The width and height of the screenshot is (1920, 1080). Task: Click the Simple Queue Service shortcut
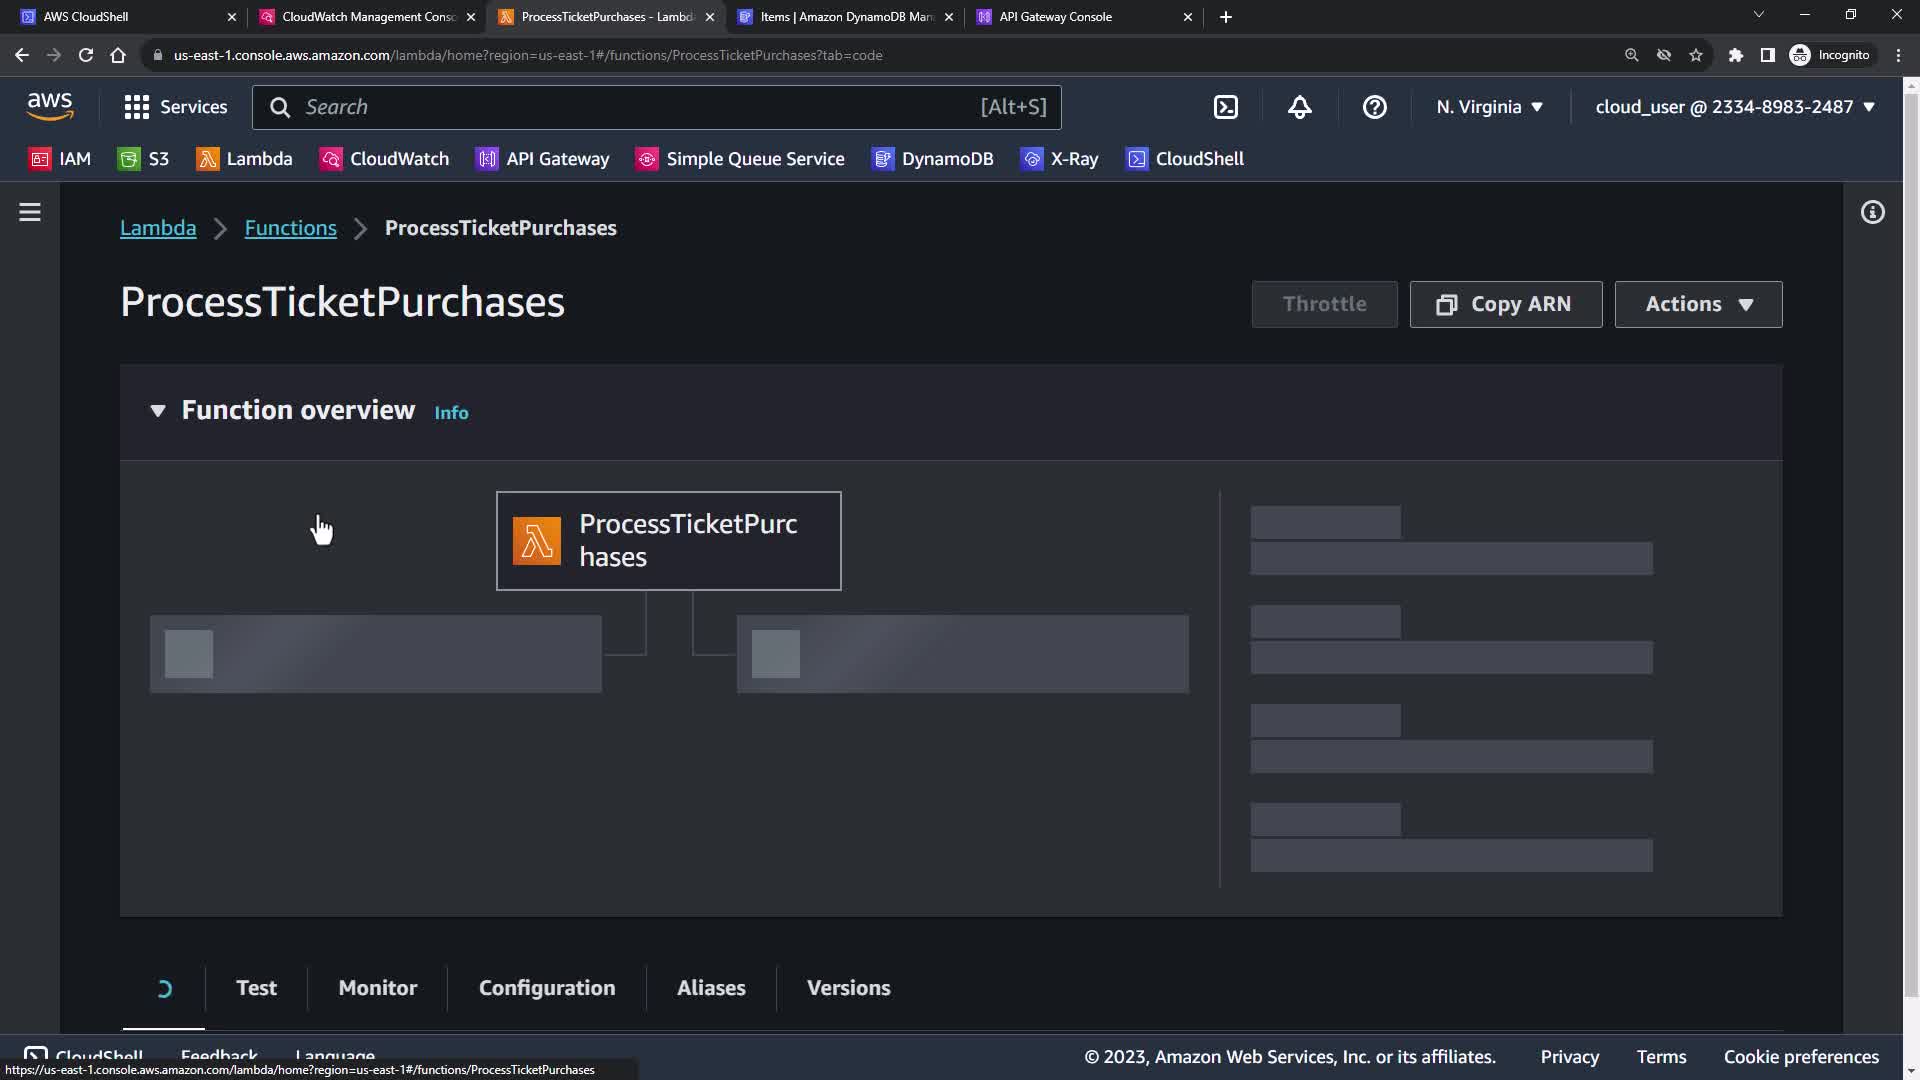pyautogui.click(x=740, y=159)
